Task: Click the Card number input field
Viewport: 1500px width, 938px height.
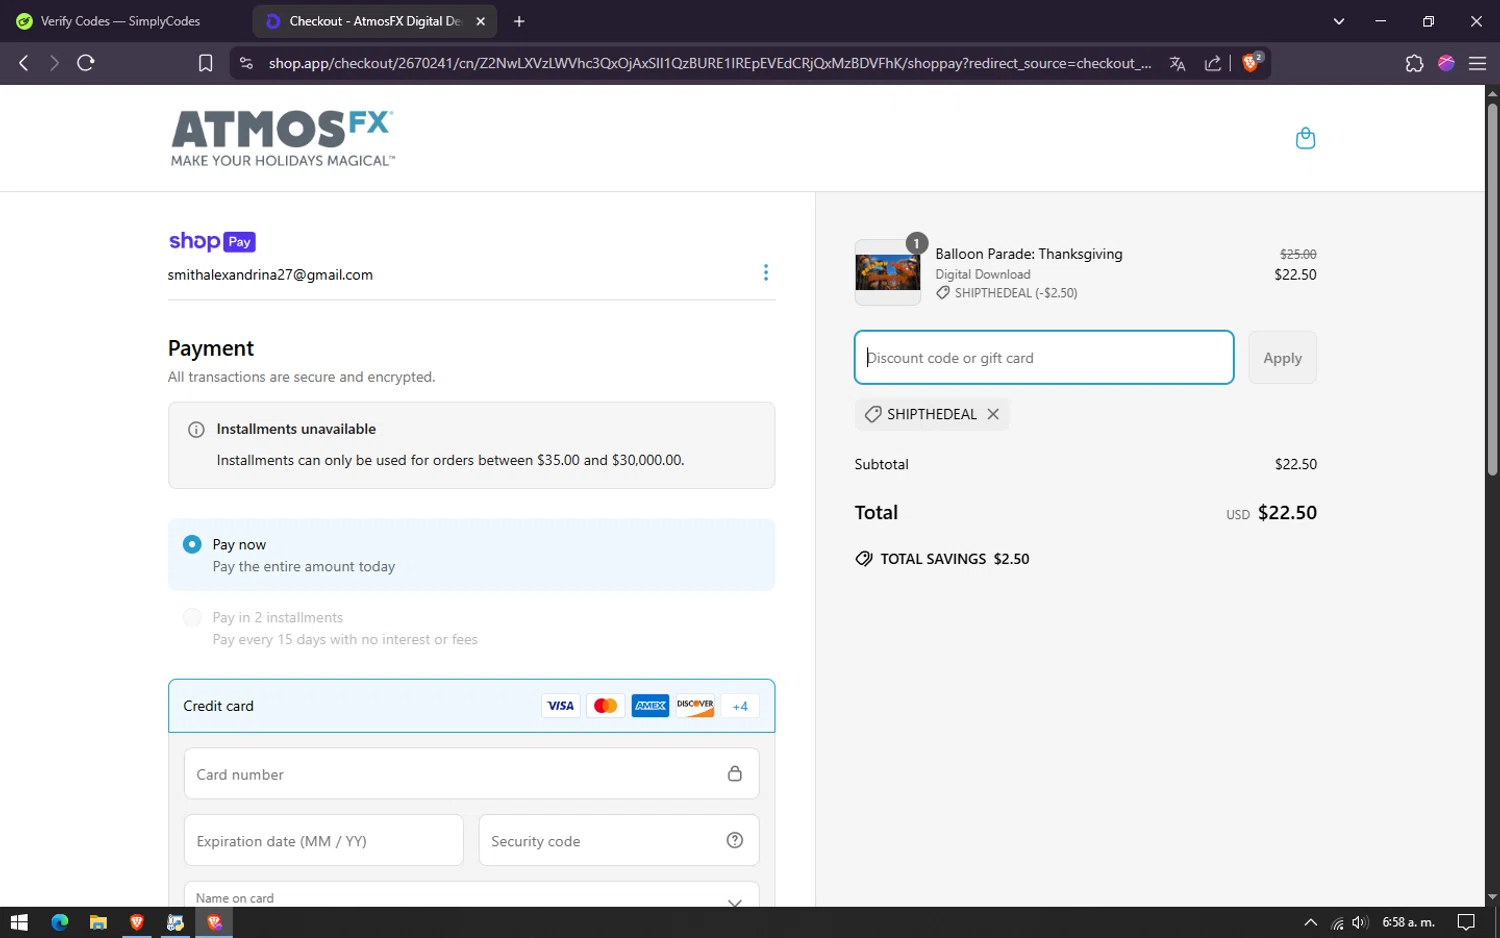Action: click(471, 774)
